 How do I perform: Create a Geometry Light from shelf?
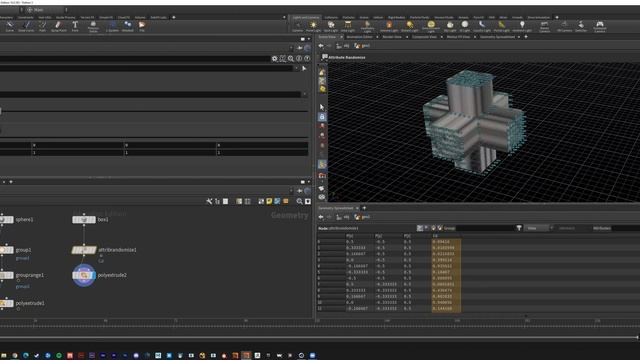[x=367, y=27]
